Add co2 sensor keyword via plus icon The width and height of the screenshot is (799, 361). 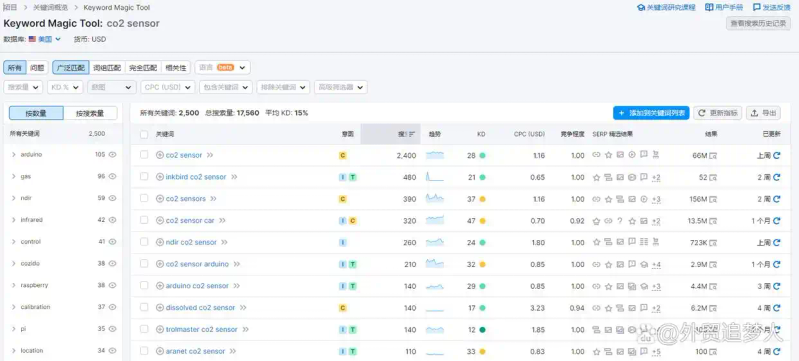point(159,156)
